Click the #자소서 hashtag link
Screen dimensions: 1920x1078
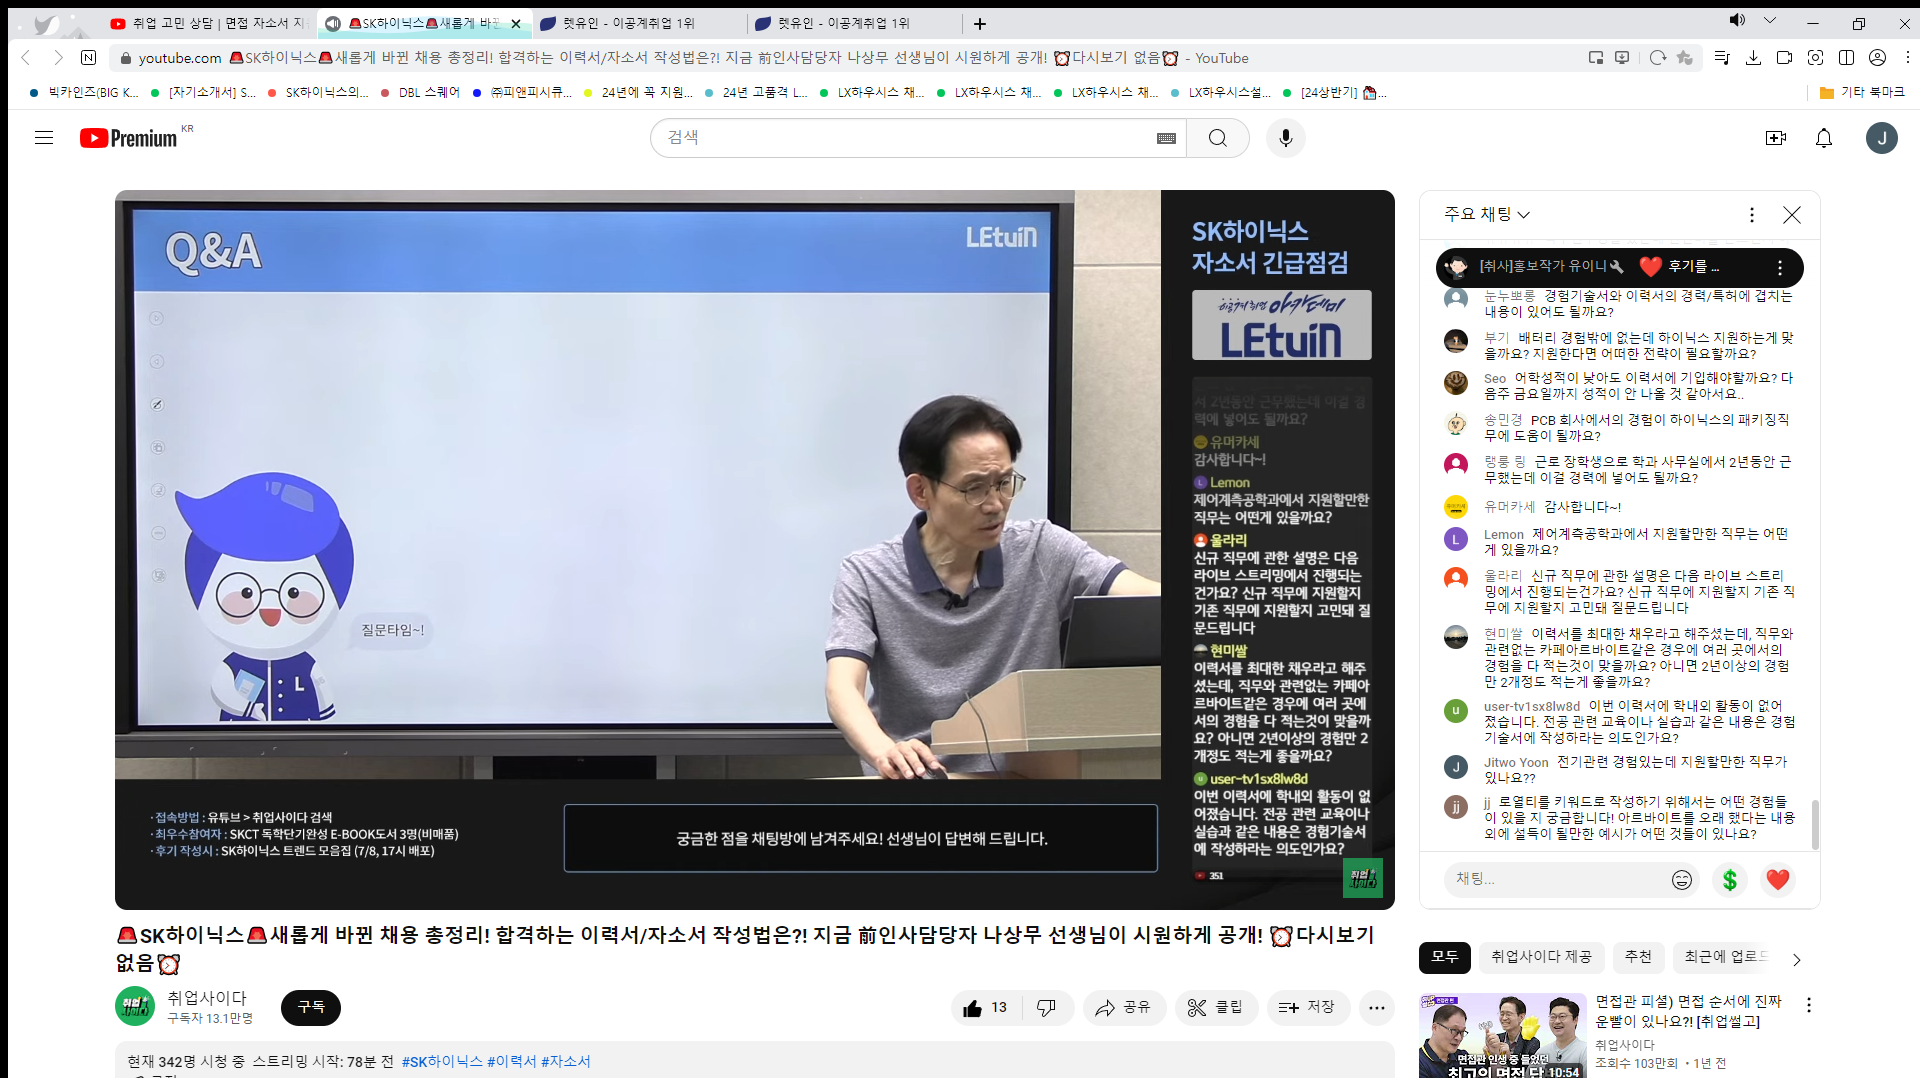[566, 1062]
